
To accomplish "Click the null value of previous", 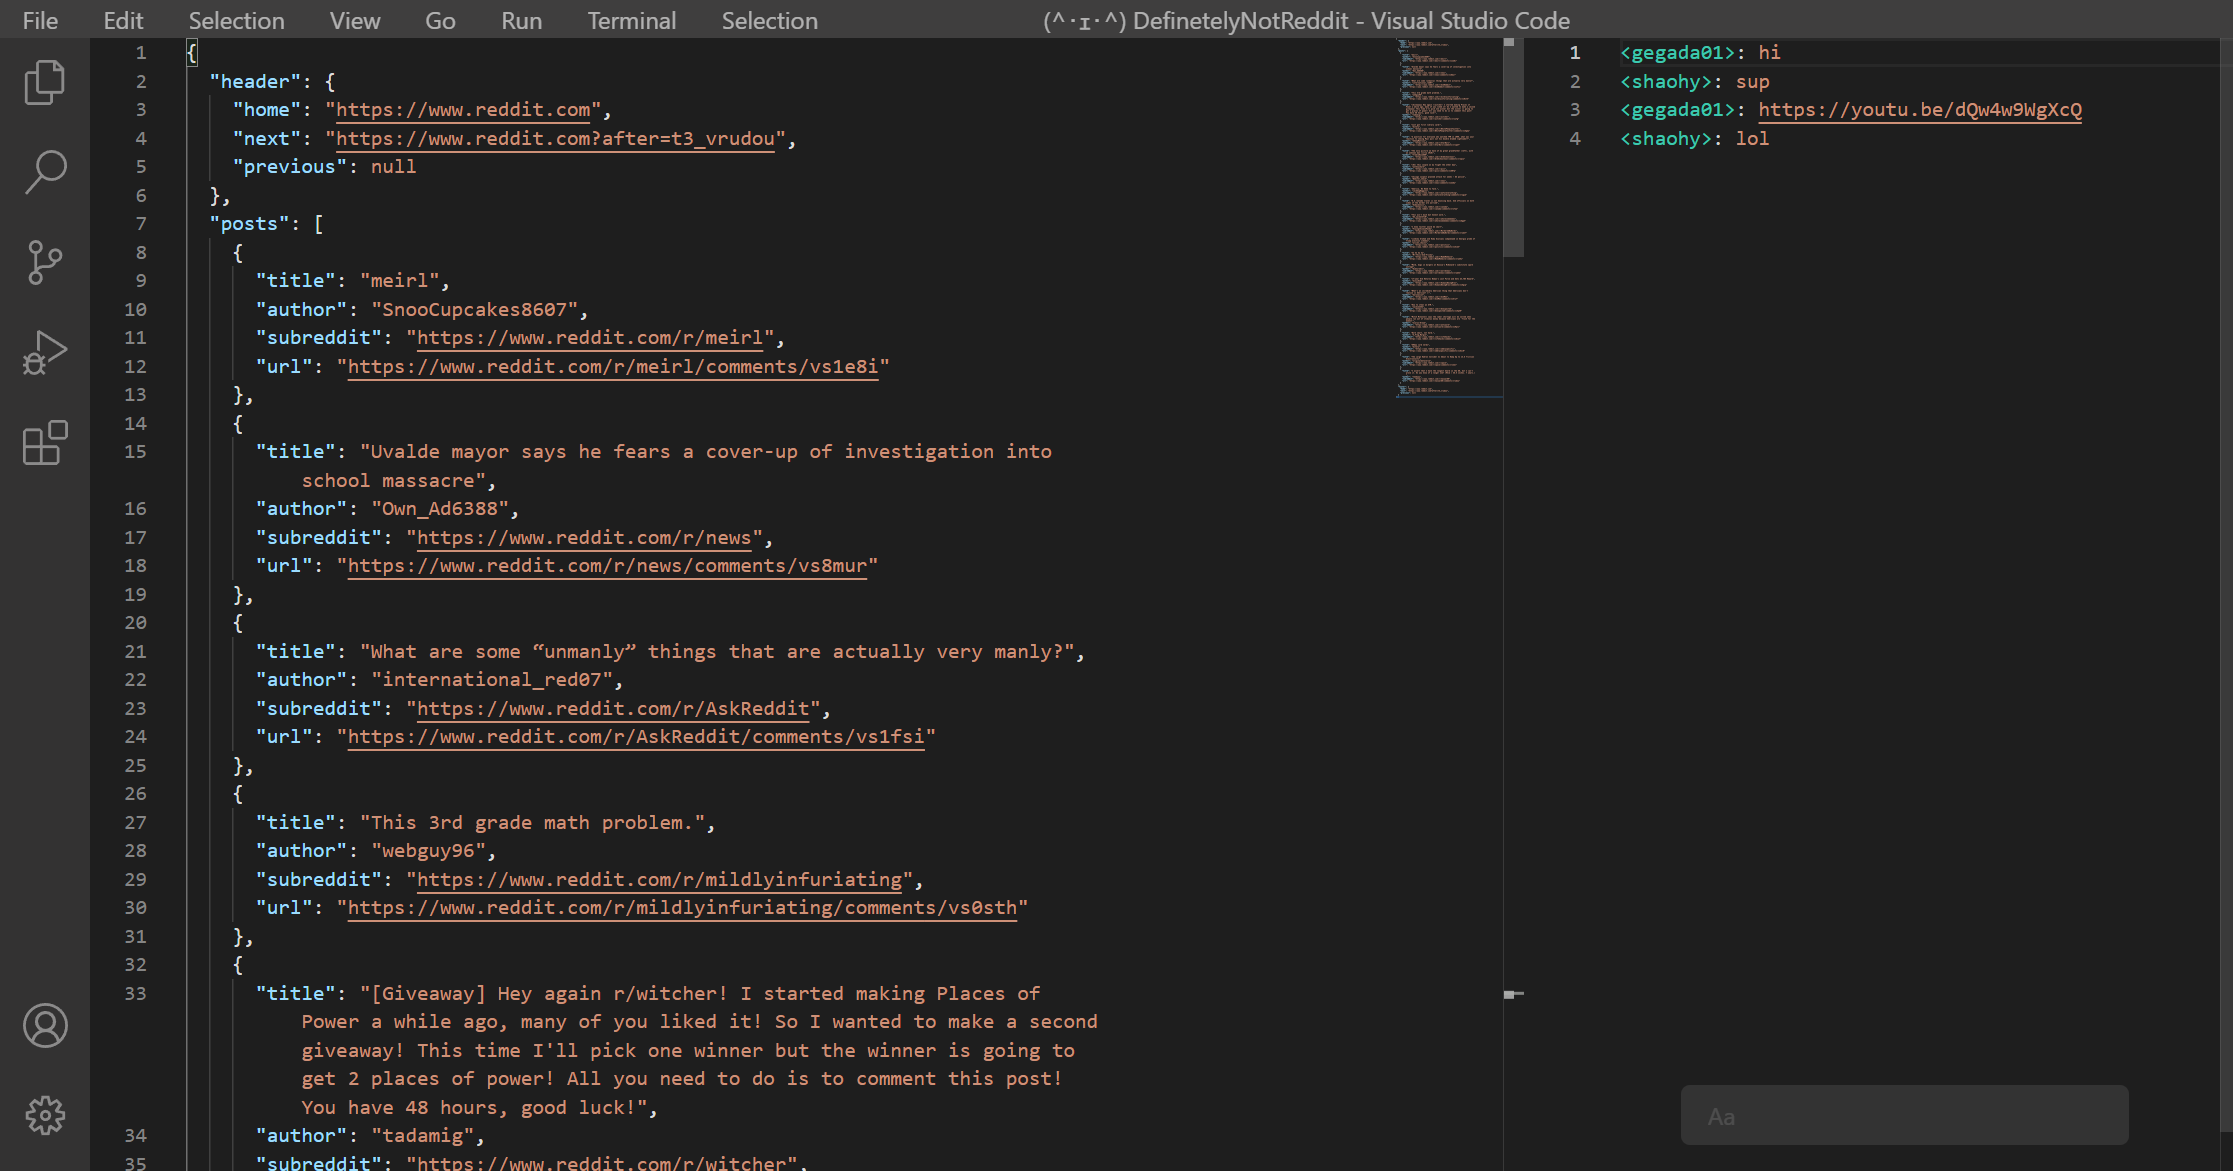I will 393,167.
